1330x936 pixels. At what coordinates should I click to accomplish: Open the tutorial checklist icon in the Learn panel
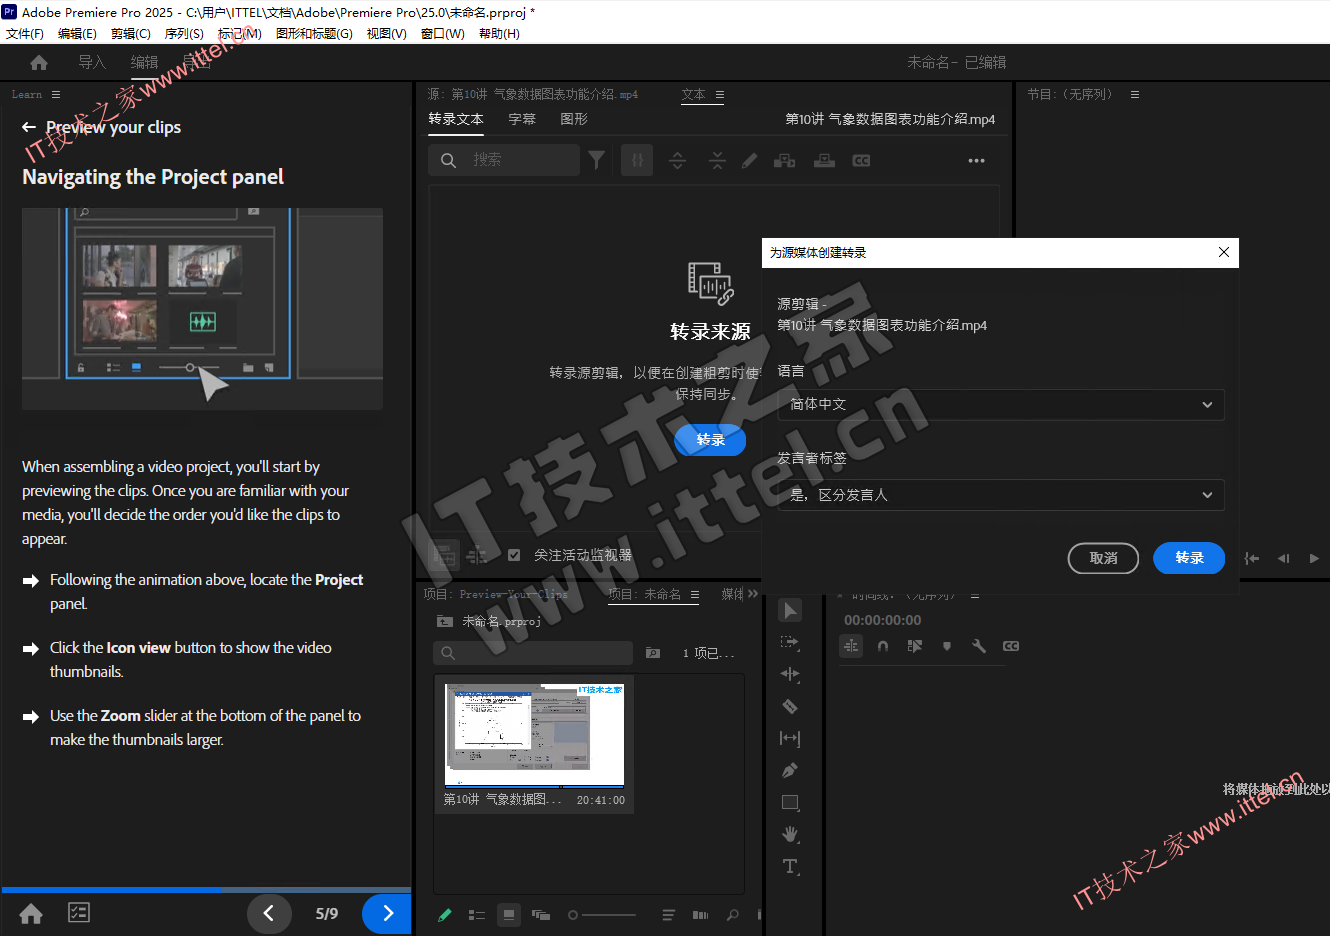point(79,912)
